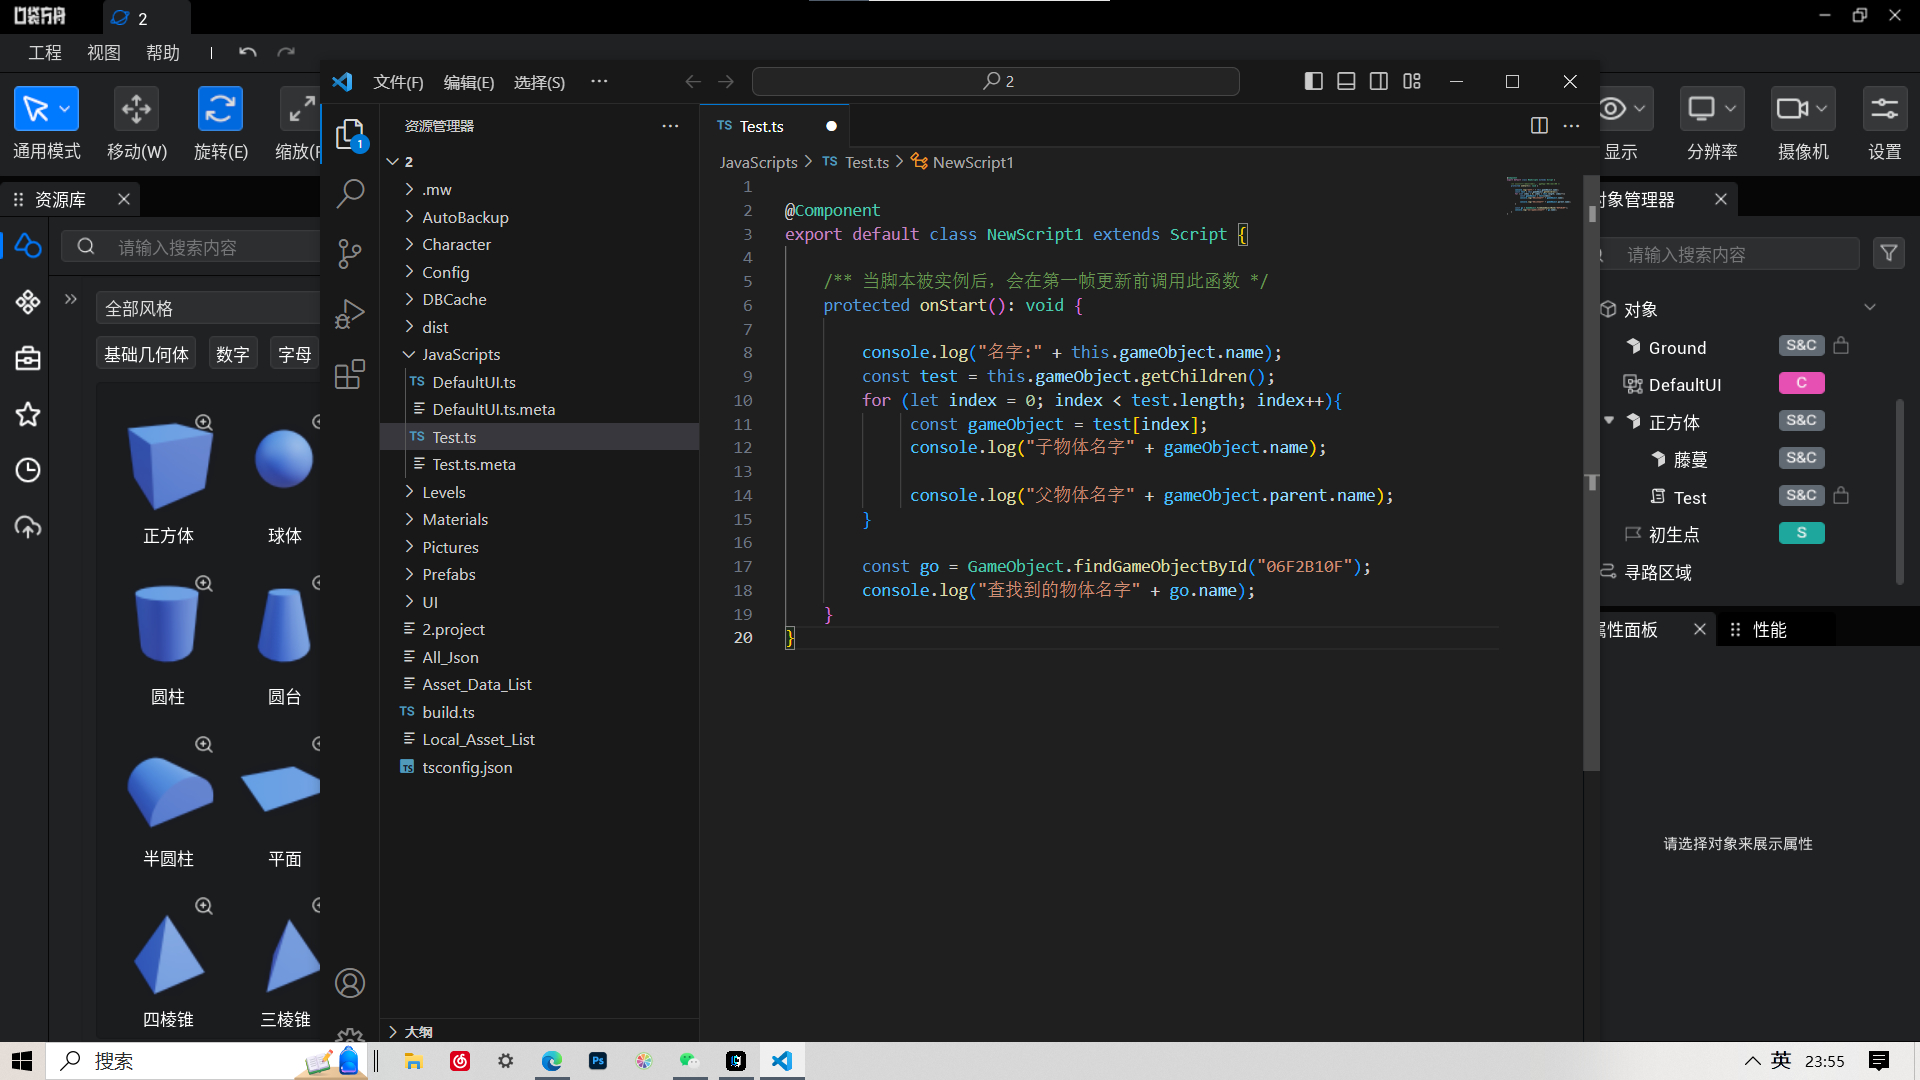The height and width of the screenshot is (1080, 1920).
Task: Open the Source Control view icon
Action: [x=349, y=253]
